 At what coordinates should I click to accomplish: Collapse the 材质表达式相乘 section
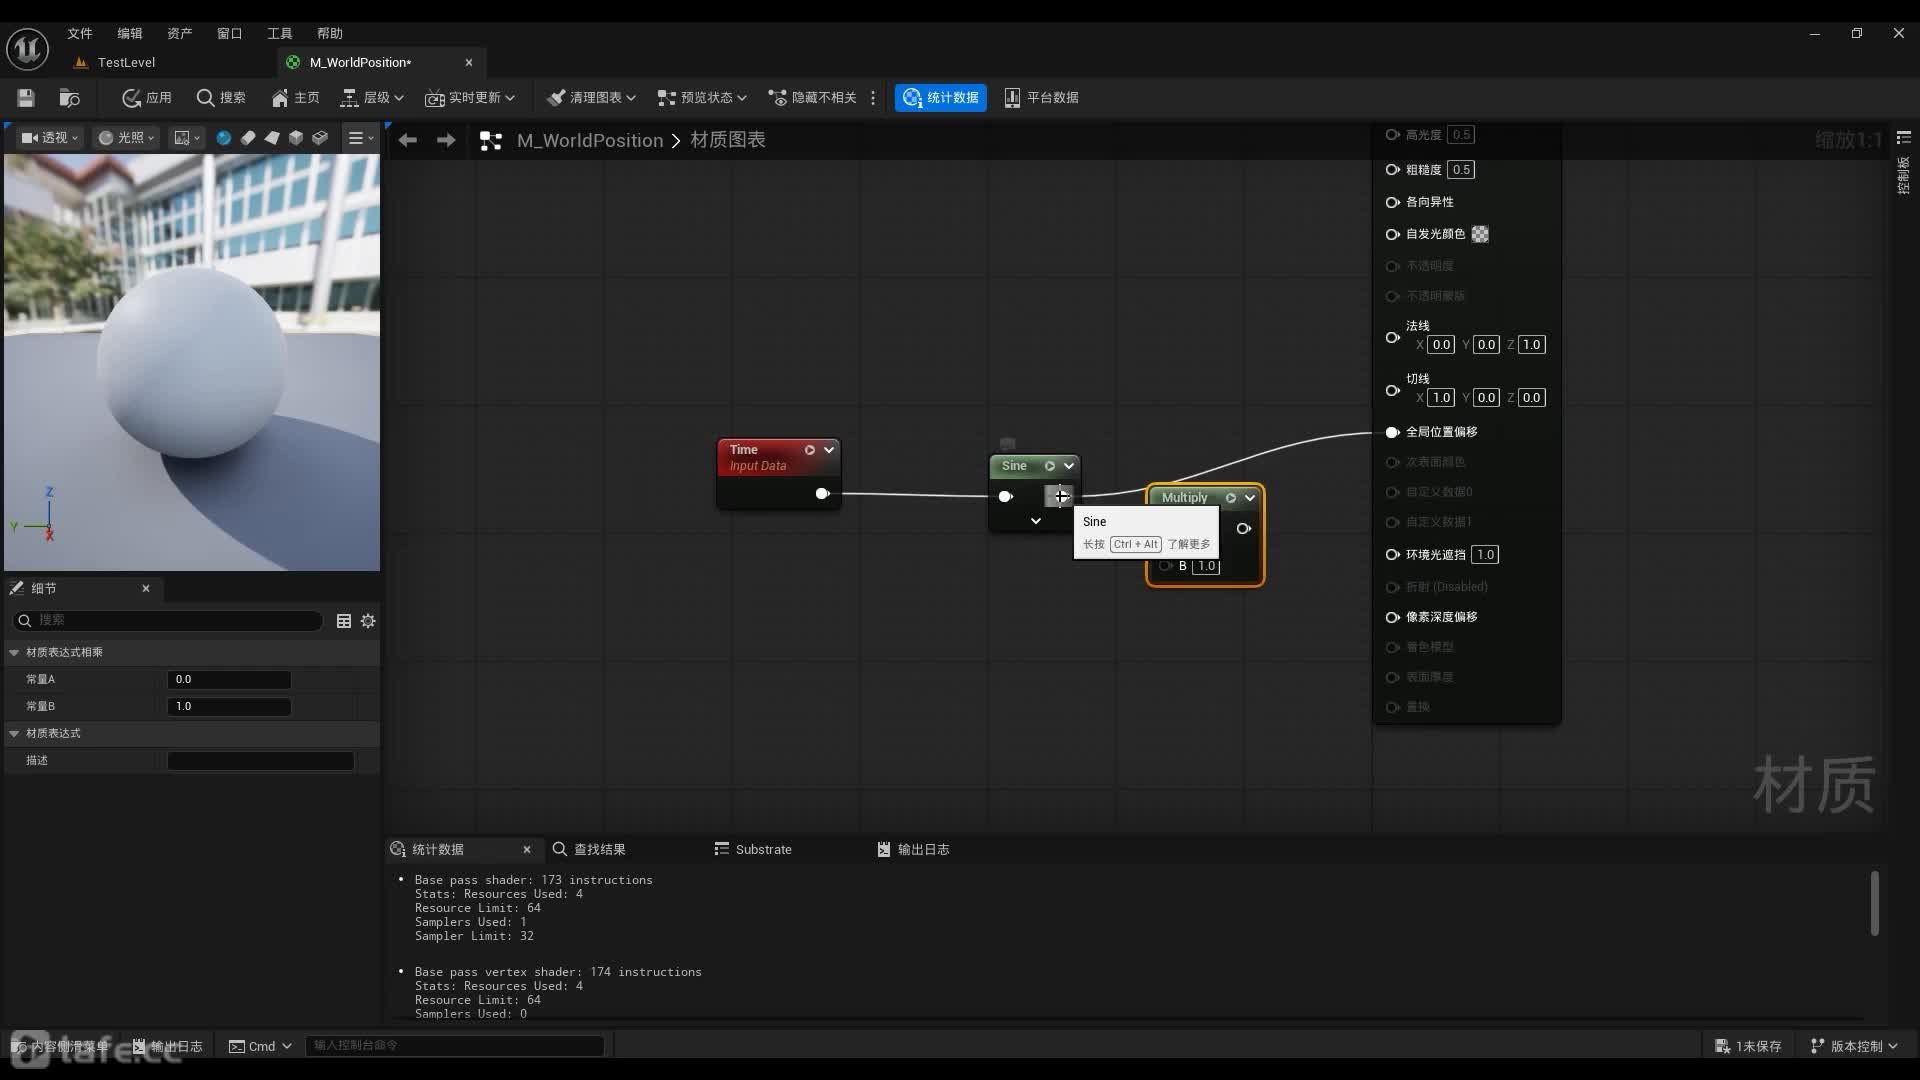[14, 652]
